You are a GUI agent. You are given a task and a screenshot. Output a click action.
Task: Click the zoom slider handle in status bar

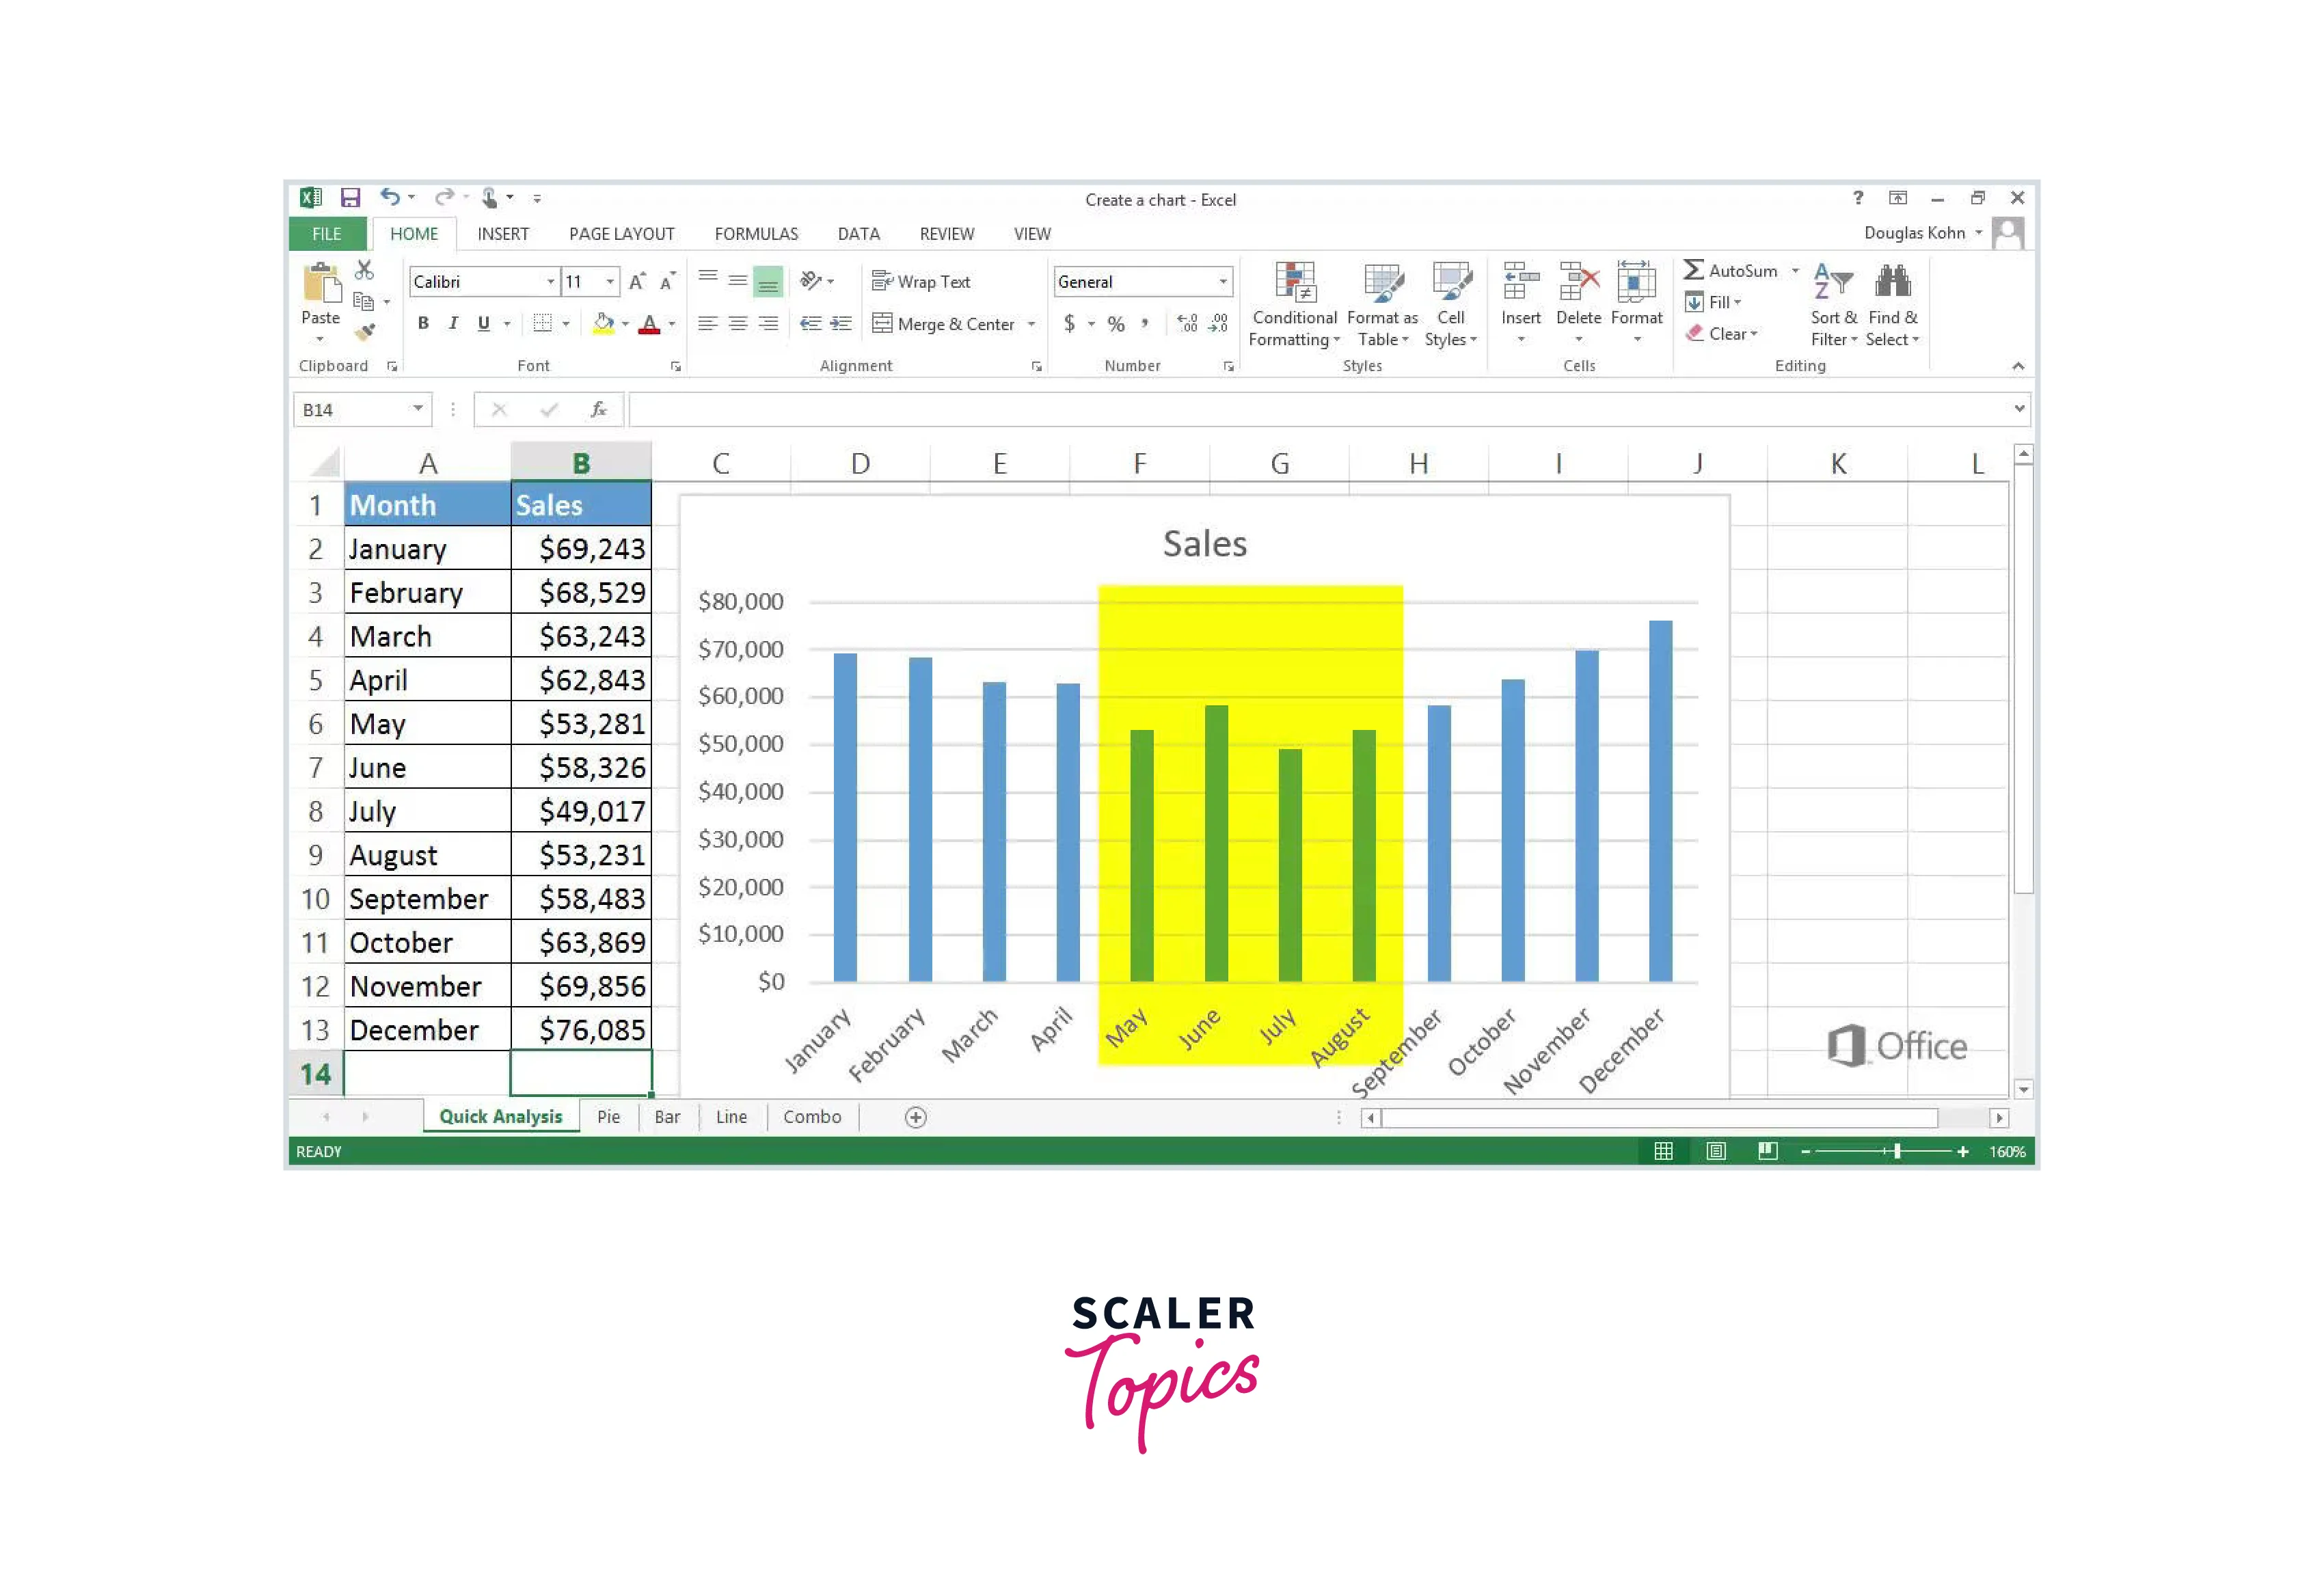coord(1897,1151)
